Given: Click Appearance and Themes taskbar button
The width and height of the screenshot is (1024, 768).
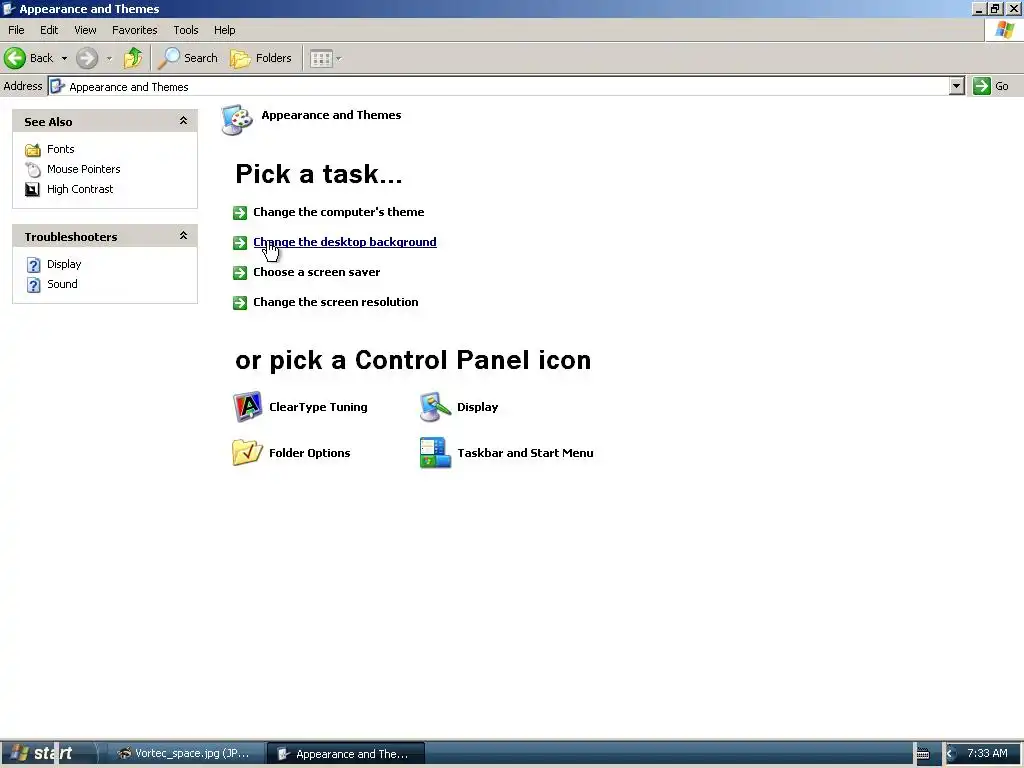Looking at the screenshot, I should [346, 754].
